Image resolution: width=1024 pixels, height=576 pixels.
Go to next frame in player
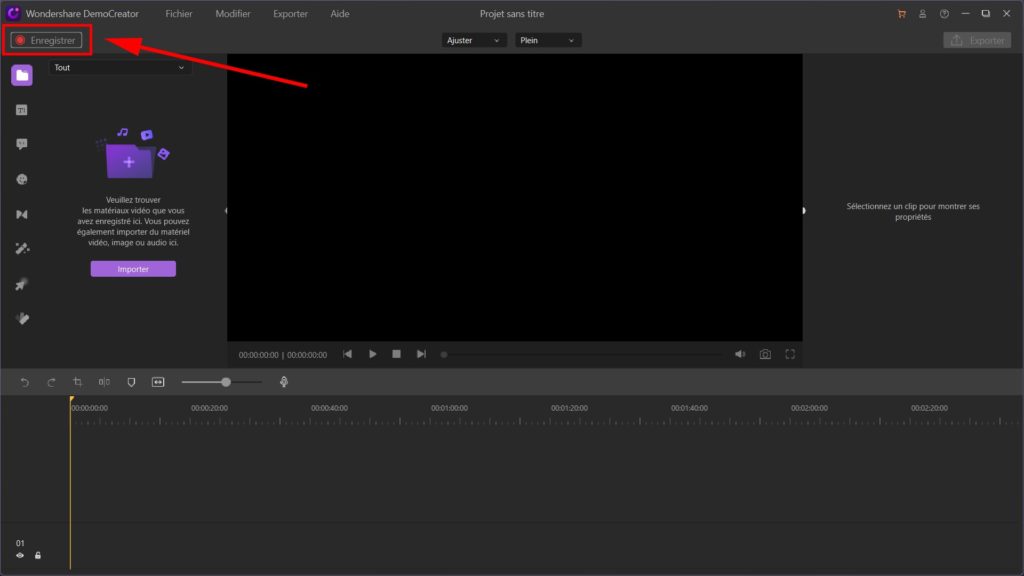coord(421,354)
